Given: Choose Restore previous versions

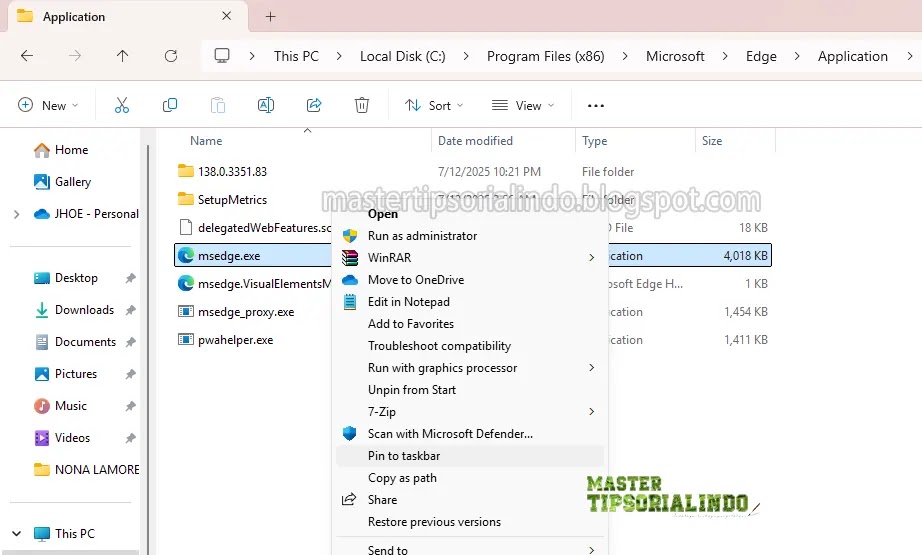Looking at the screenshot, I should (470, 522).
